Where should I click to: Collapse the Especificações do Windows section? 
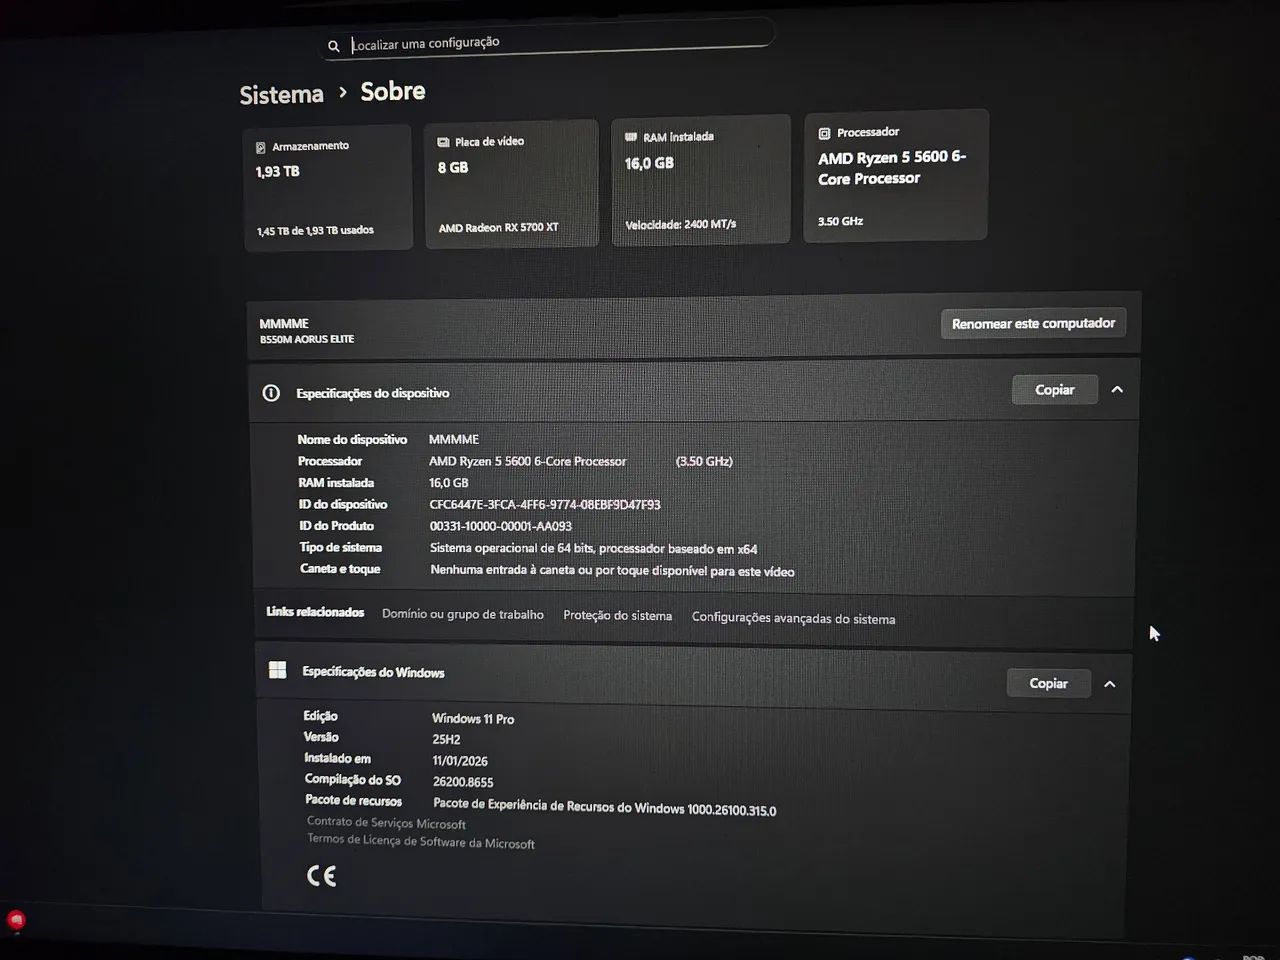coord(1109,684)
